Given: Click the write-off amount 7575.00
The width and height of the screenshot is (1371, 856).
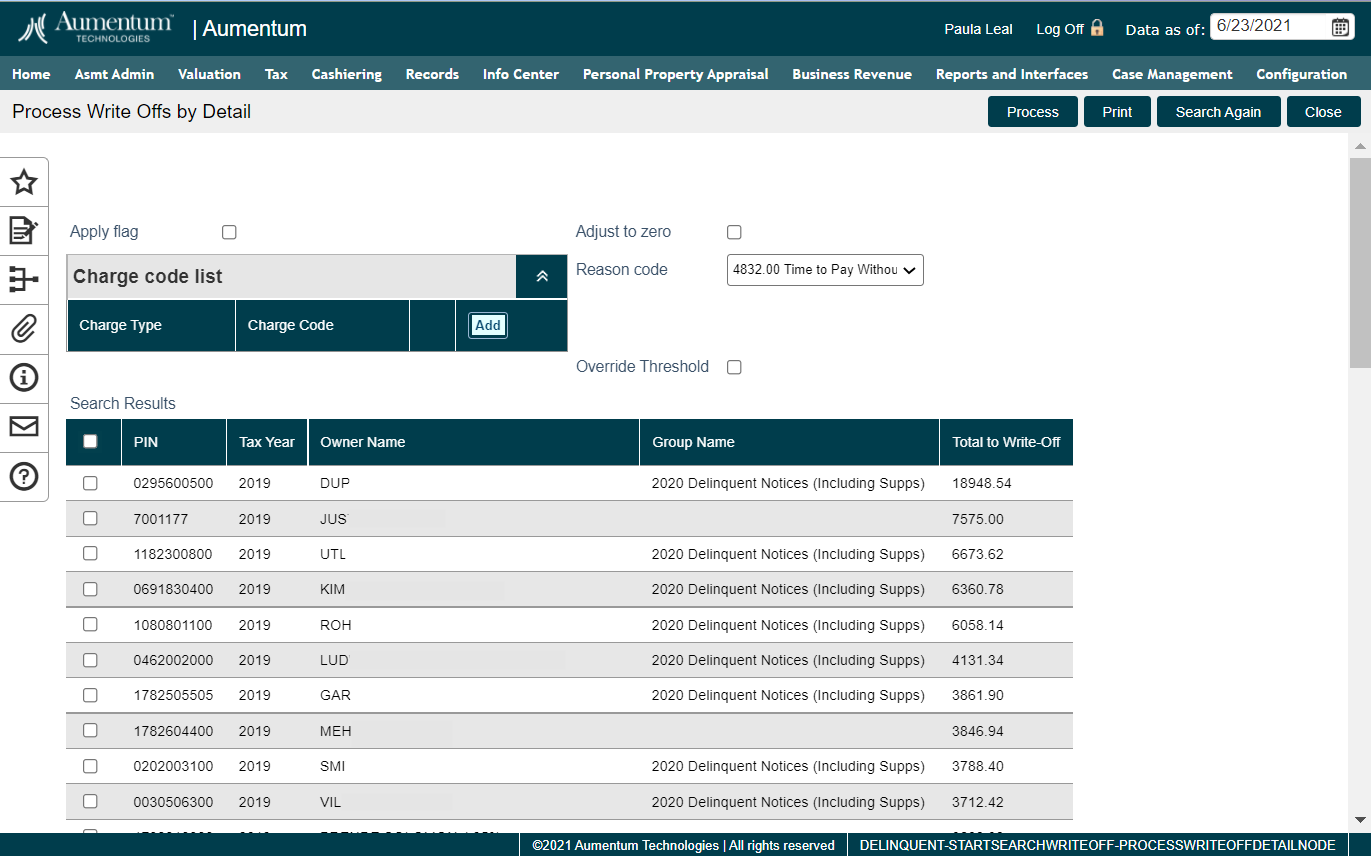Looking at the screenshot, I should (x=978, y=519).
